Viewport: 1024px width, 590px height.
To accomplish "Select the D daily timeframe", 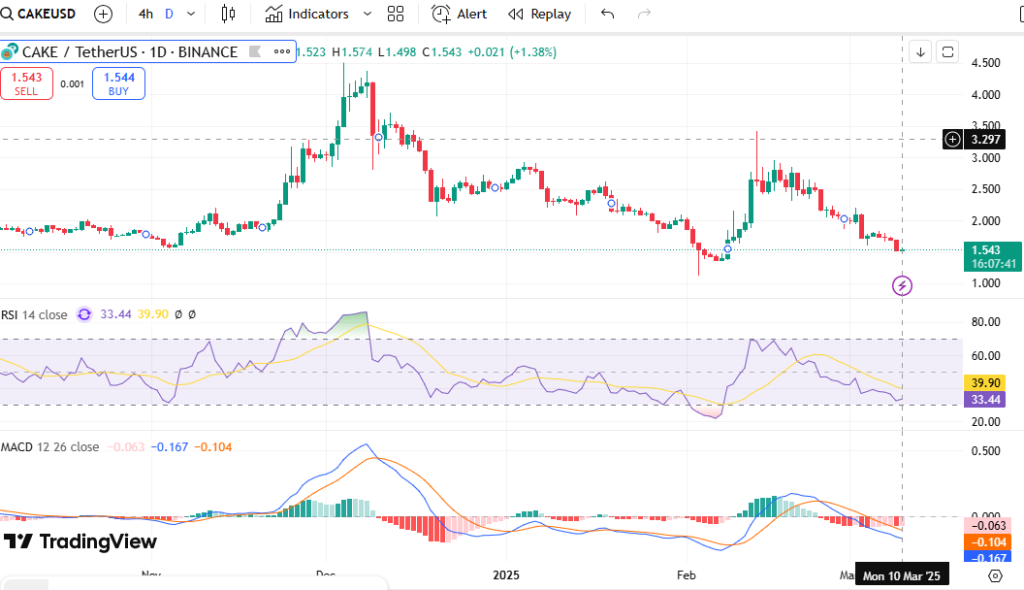I will click(169, 14).
